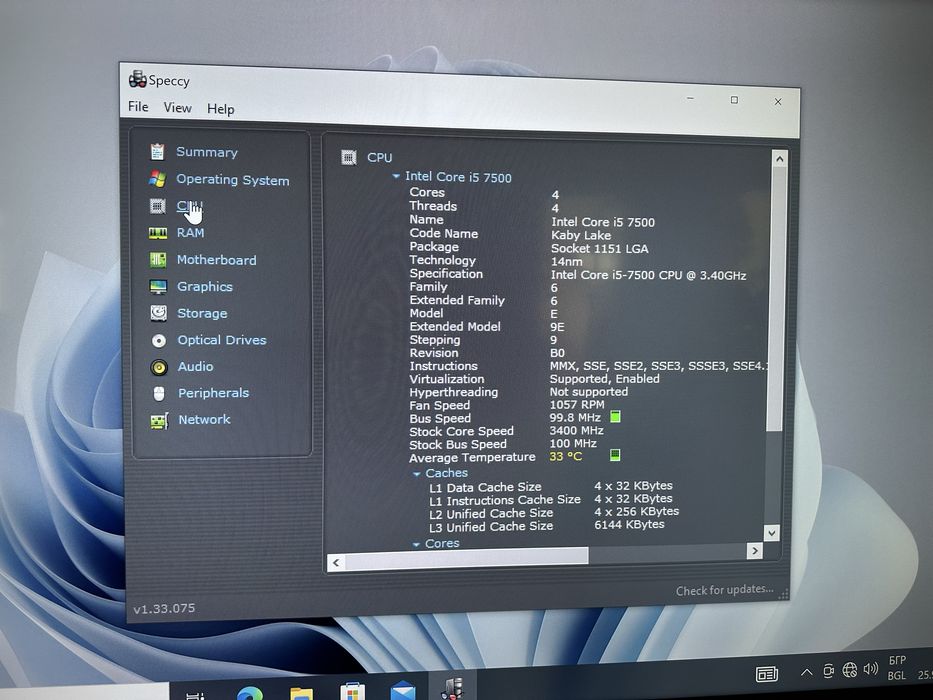The width and height of the screenshot is (933, 700).
Task: Click the horizontal scrollbar left arrow
Action: coord(336,562)
